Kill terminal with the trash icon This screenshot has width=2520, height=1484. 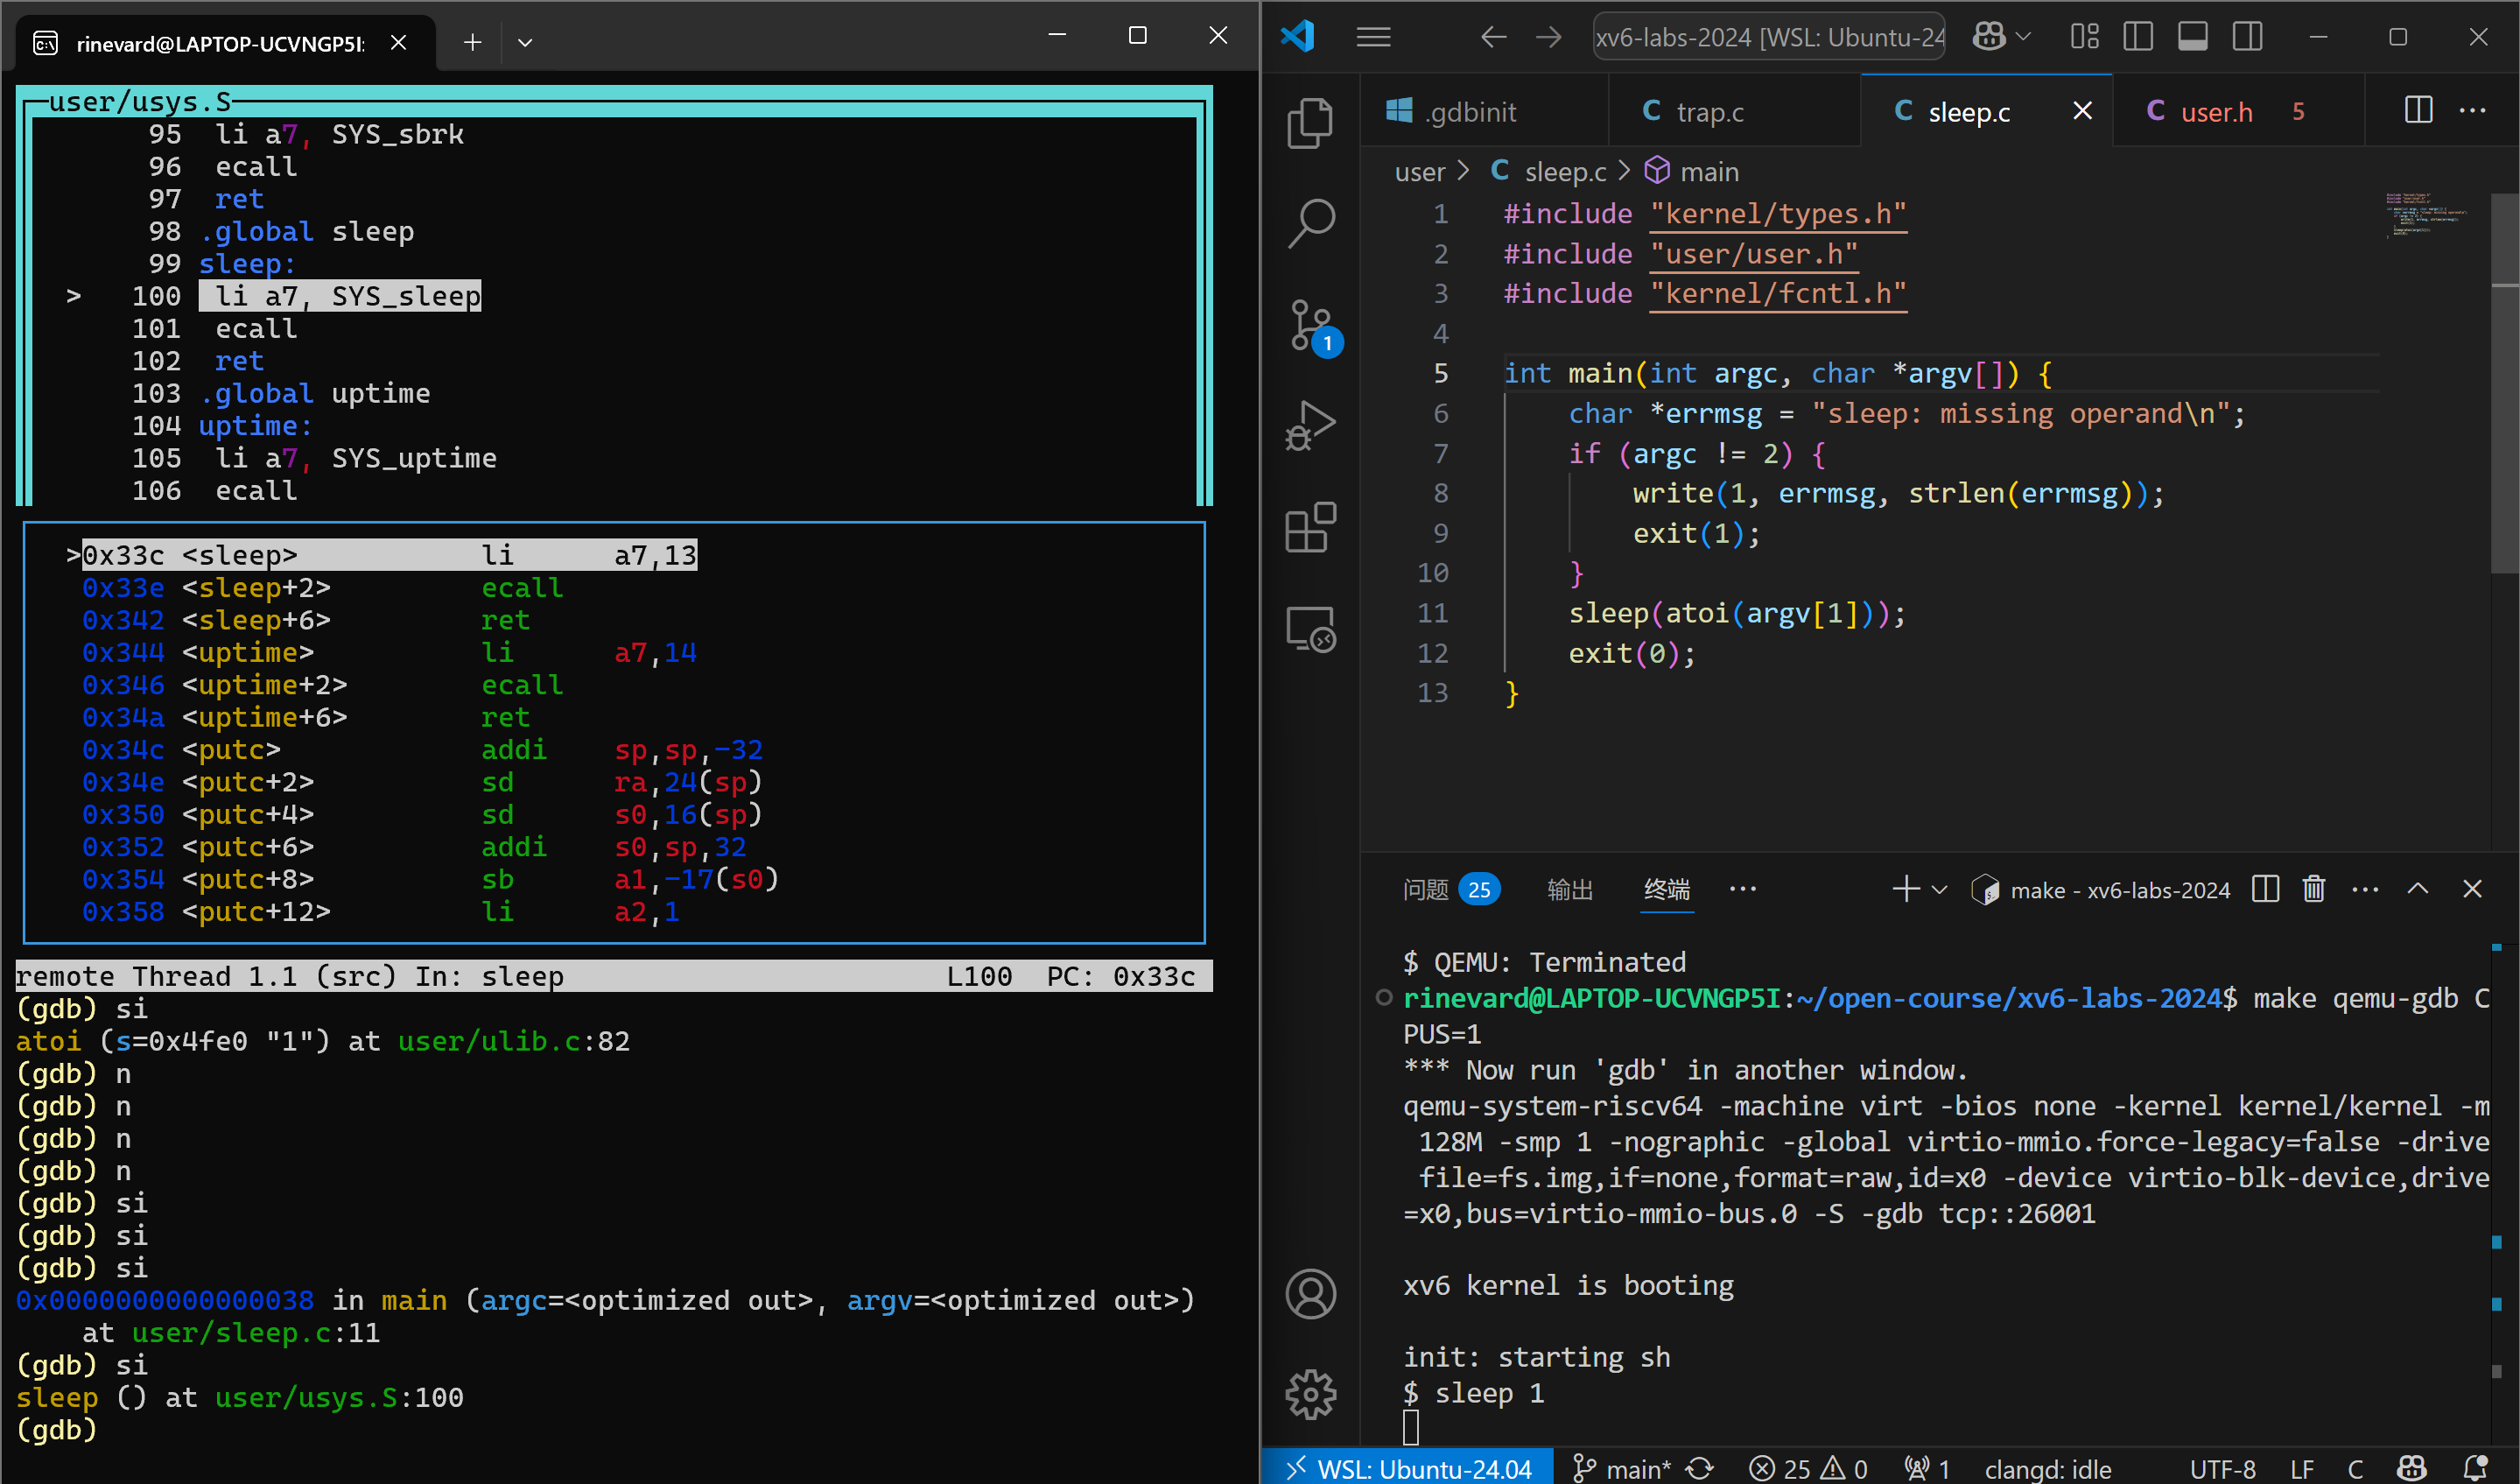pyautogui.click(x=2313, y=889)
